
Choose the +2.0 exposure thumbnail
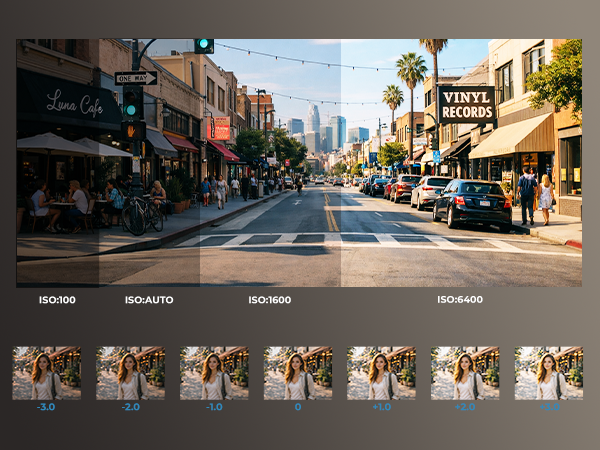(x=465, y=373)
